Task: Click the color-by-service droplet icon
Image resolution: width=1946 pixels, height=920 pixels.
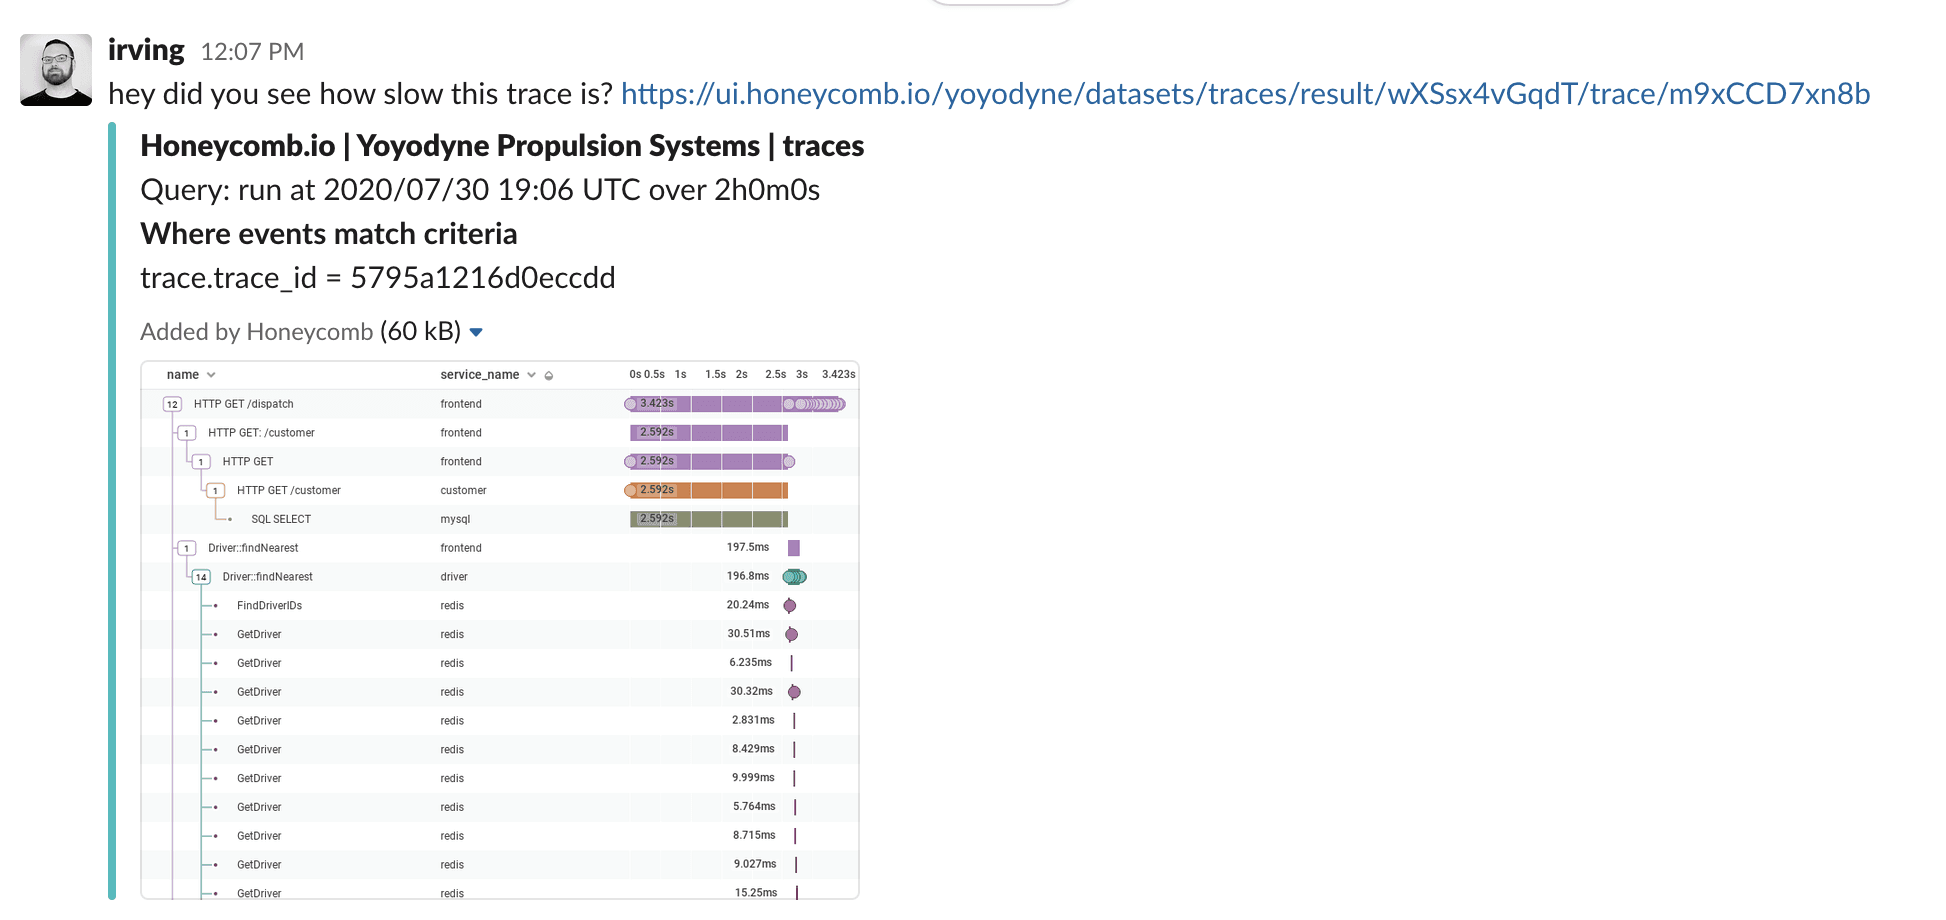Action: coord(549,376)
